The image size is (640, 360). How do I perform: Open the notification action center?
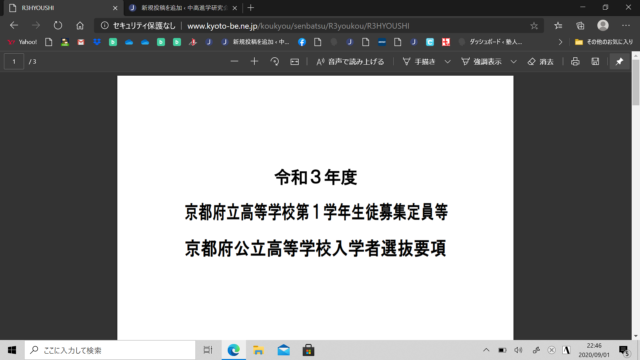coord(624,350)
